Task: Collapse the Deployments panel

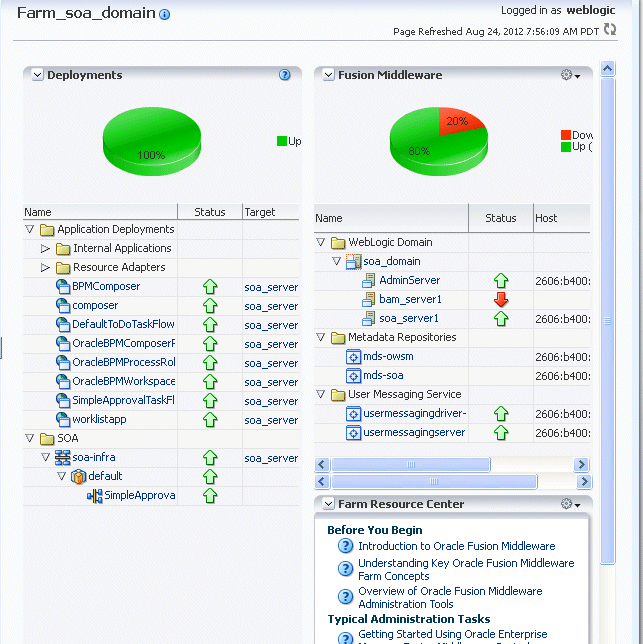Action: coord(38,75)
